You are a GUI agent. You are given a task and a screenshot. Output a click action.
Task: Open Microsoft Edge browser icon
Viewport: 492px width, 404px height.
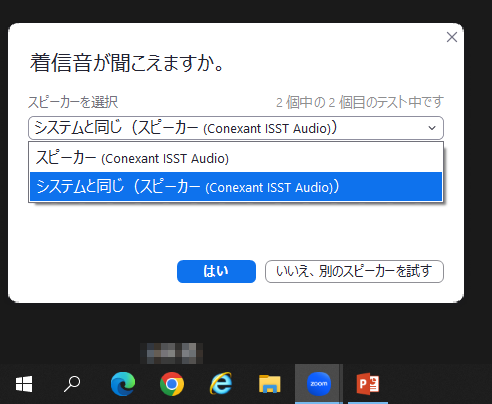pos(123,384)
